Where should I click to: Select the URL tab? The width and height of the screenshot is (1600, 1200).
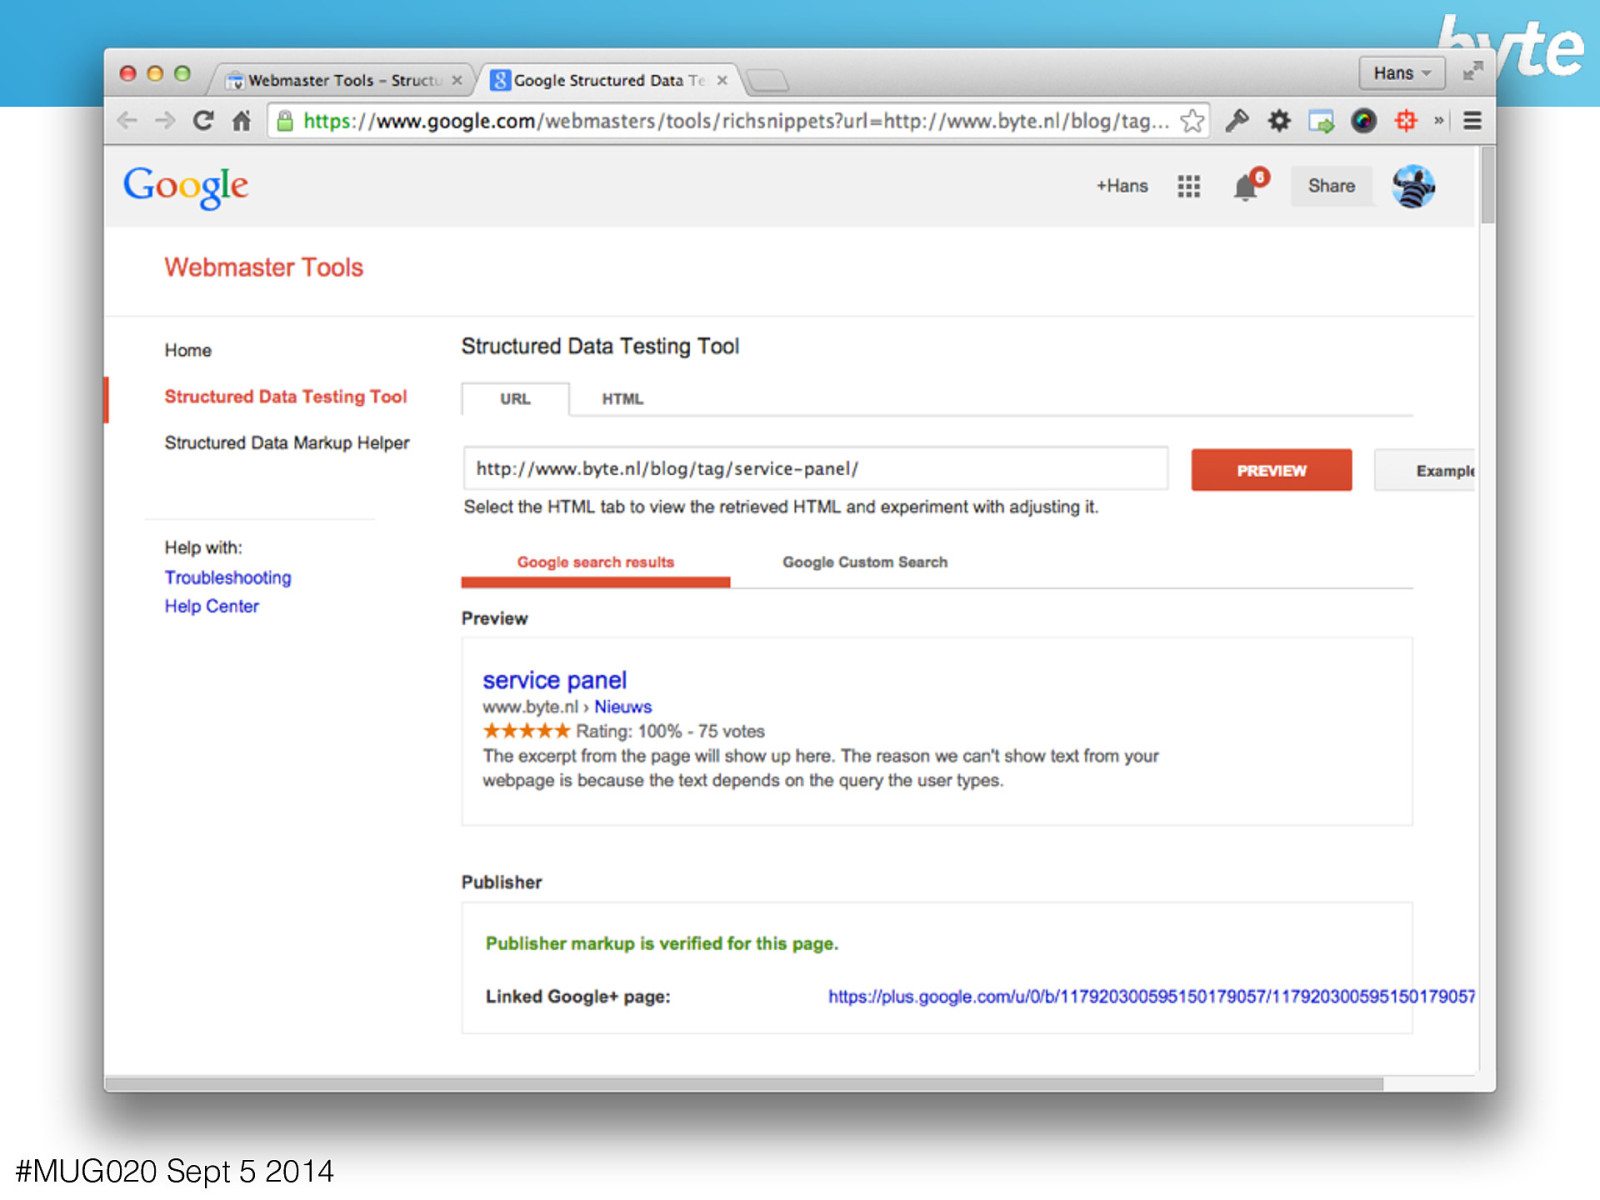click(x=515, y=399)
